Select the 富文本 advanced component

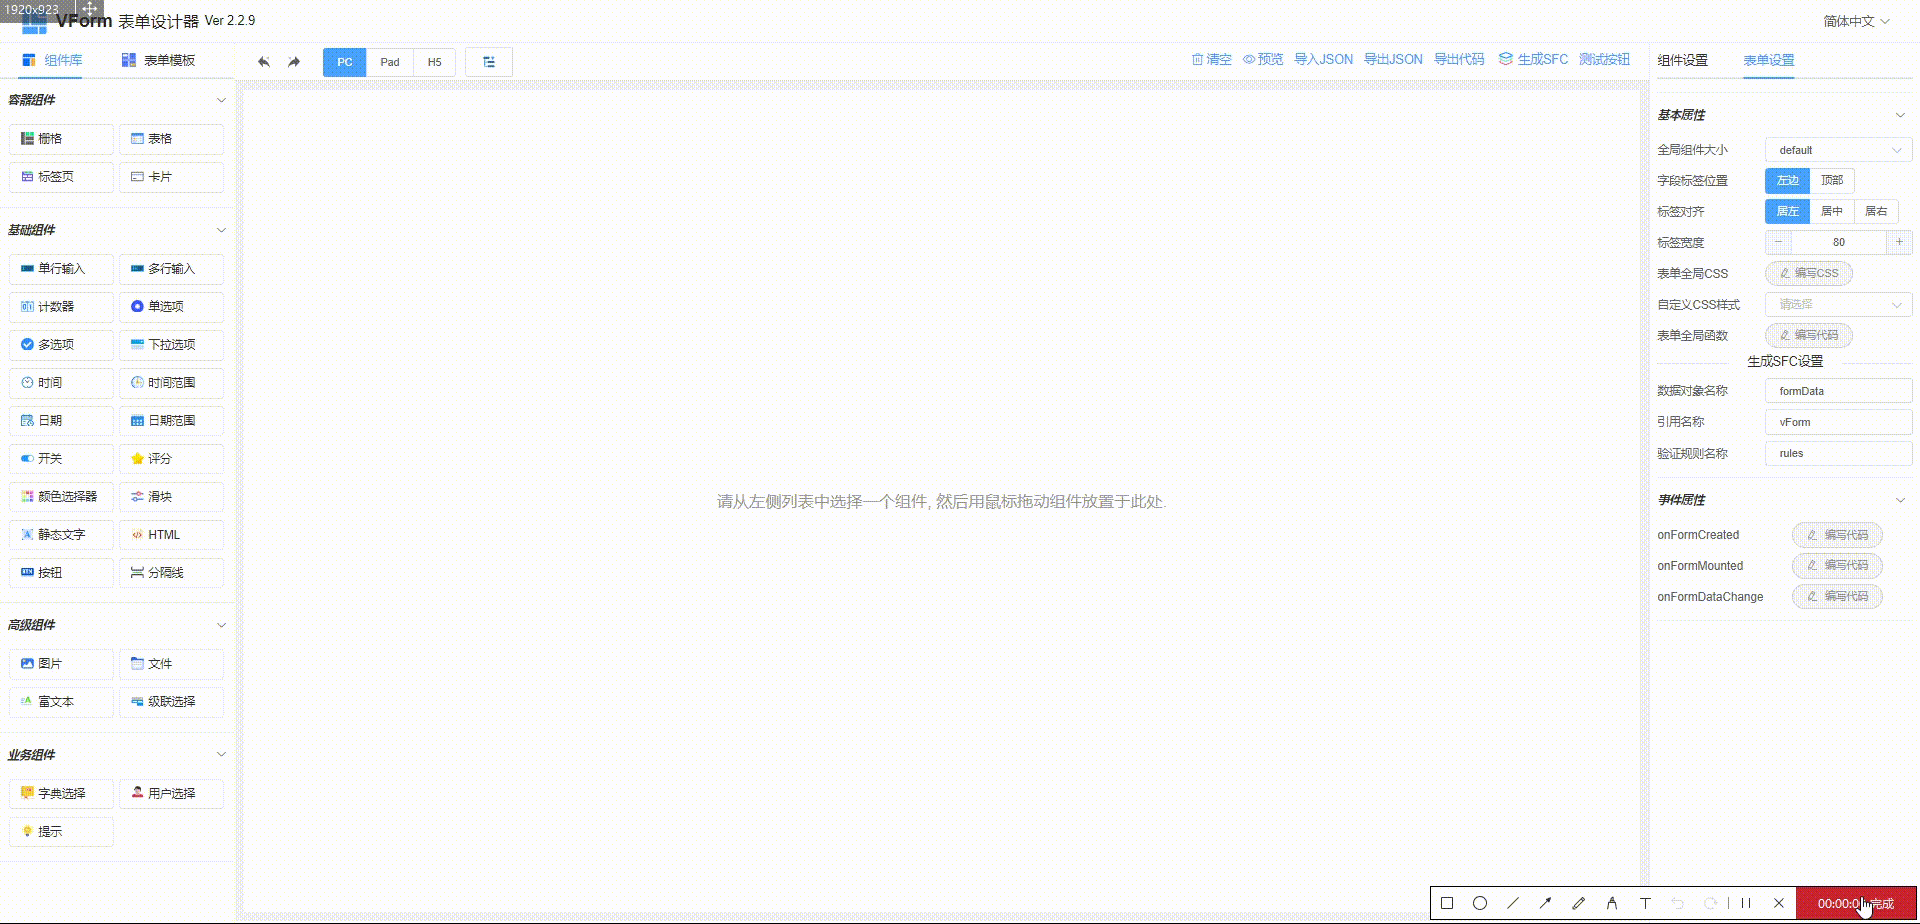coord(60,701)
